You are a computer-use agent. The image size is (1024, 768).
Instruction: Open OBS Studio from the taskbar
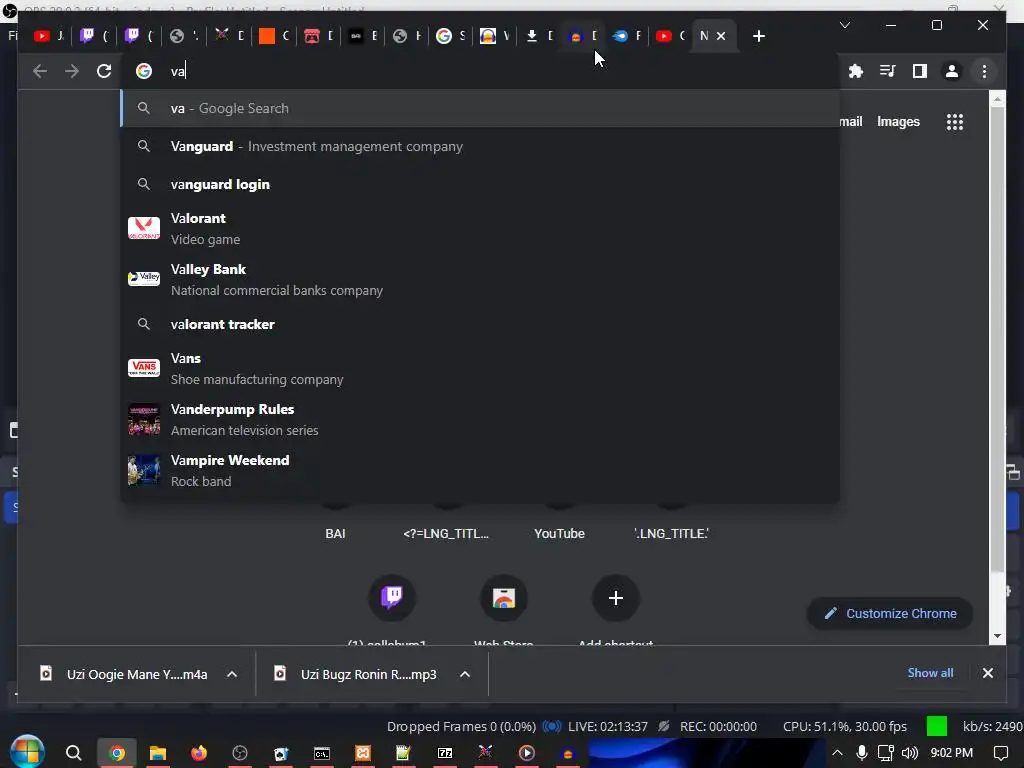(240, 753)
